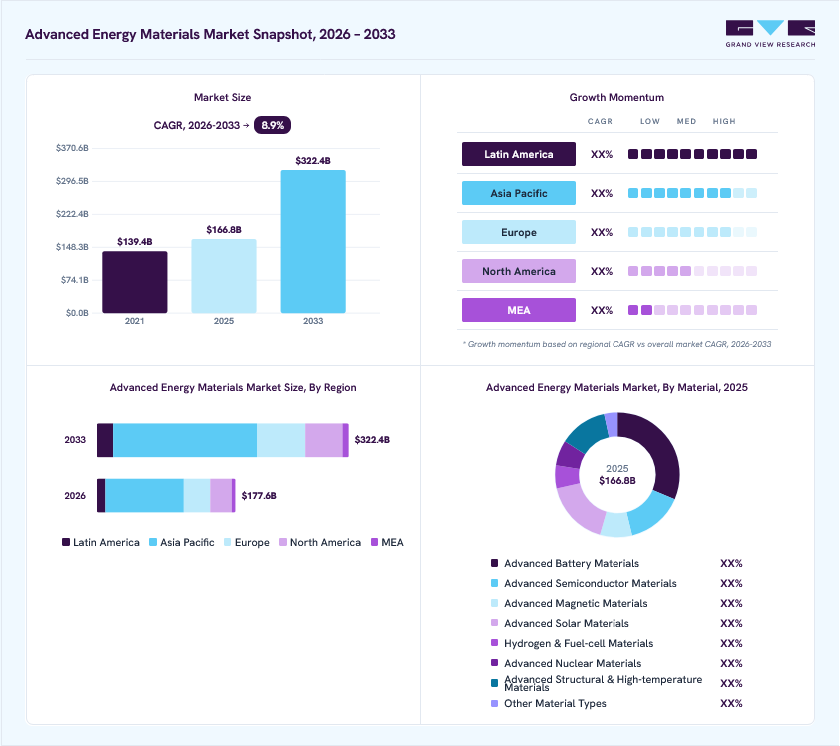Click the HIGH column header
Screen dimensions: 840x746
(724, 122)
